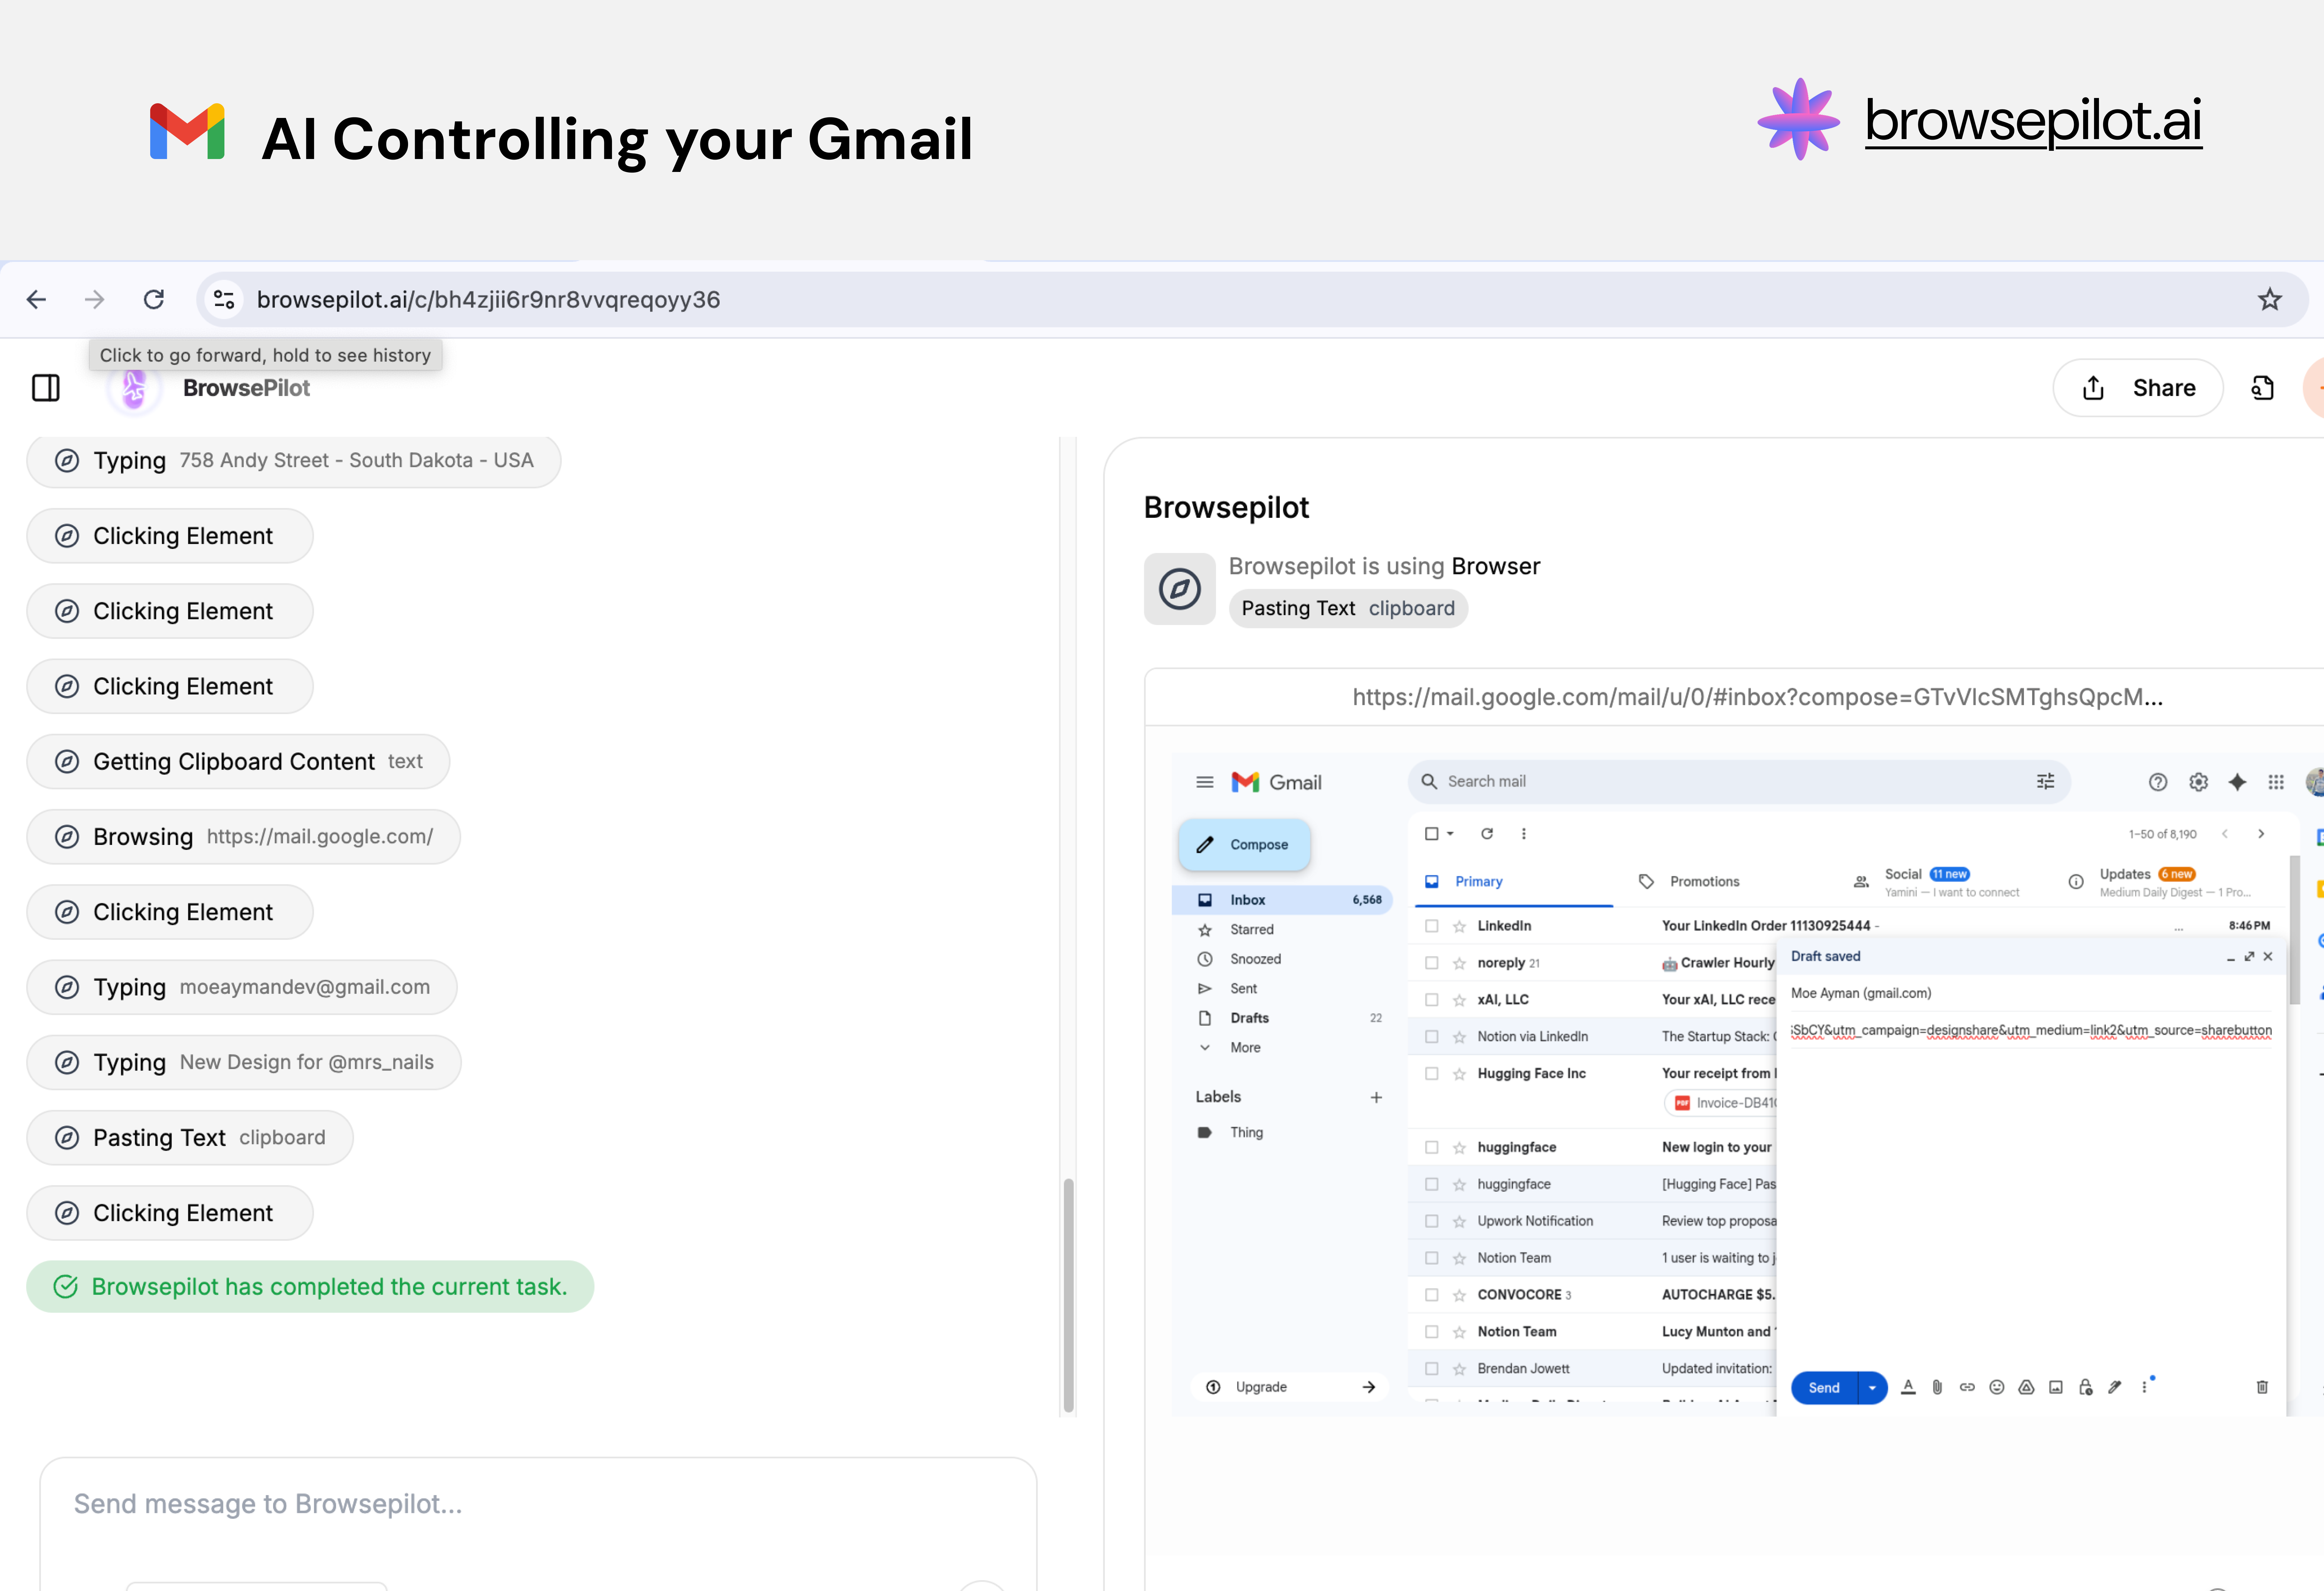2324x1591 pixels.
Task: Expand the More item in Gmail sidebar
Action: (1245, 1048)
